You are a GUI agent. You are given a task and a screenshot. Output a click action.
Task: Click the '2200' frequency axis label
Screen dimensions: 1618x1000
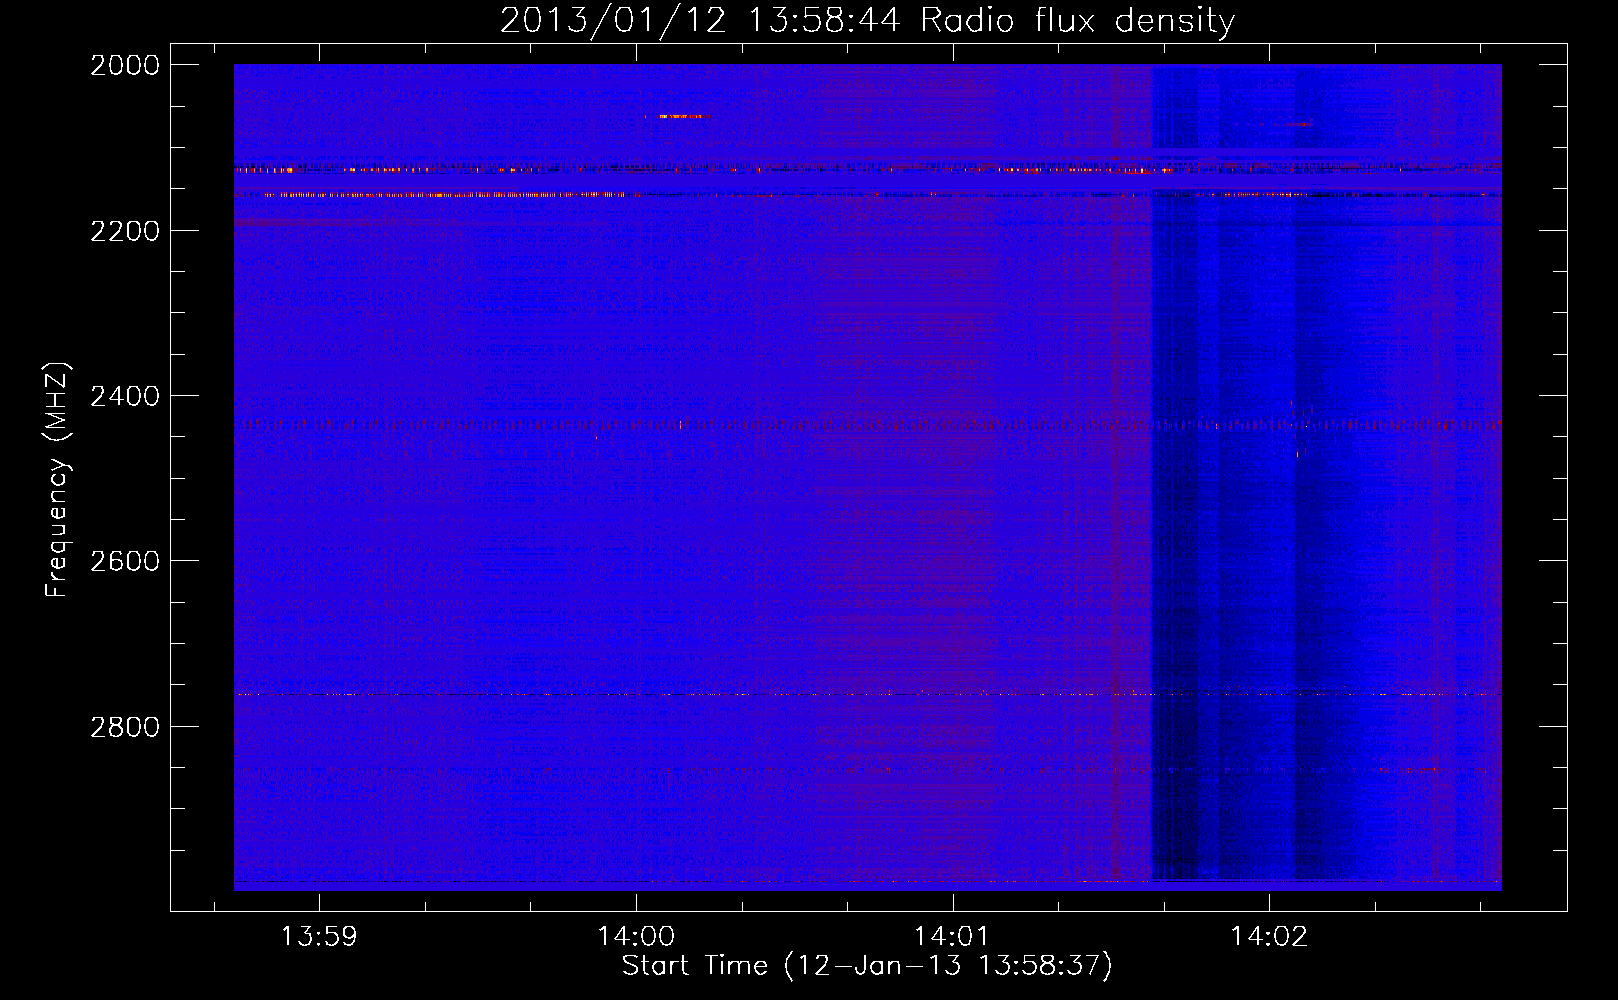[125, 231]
